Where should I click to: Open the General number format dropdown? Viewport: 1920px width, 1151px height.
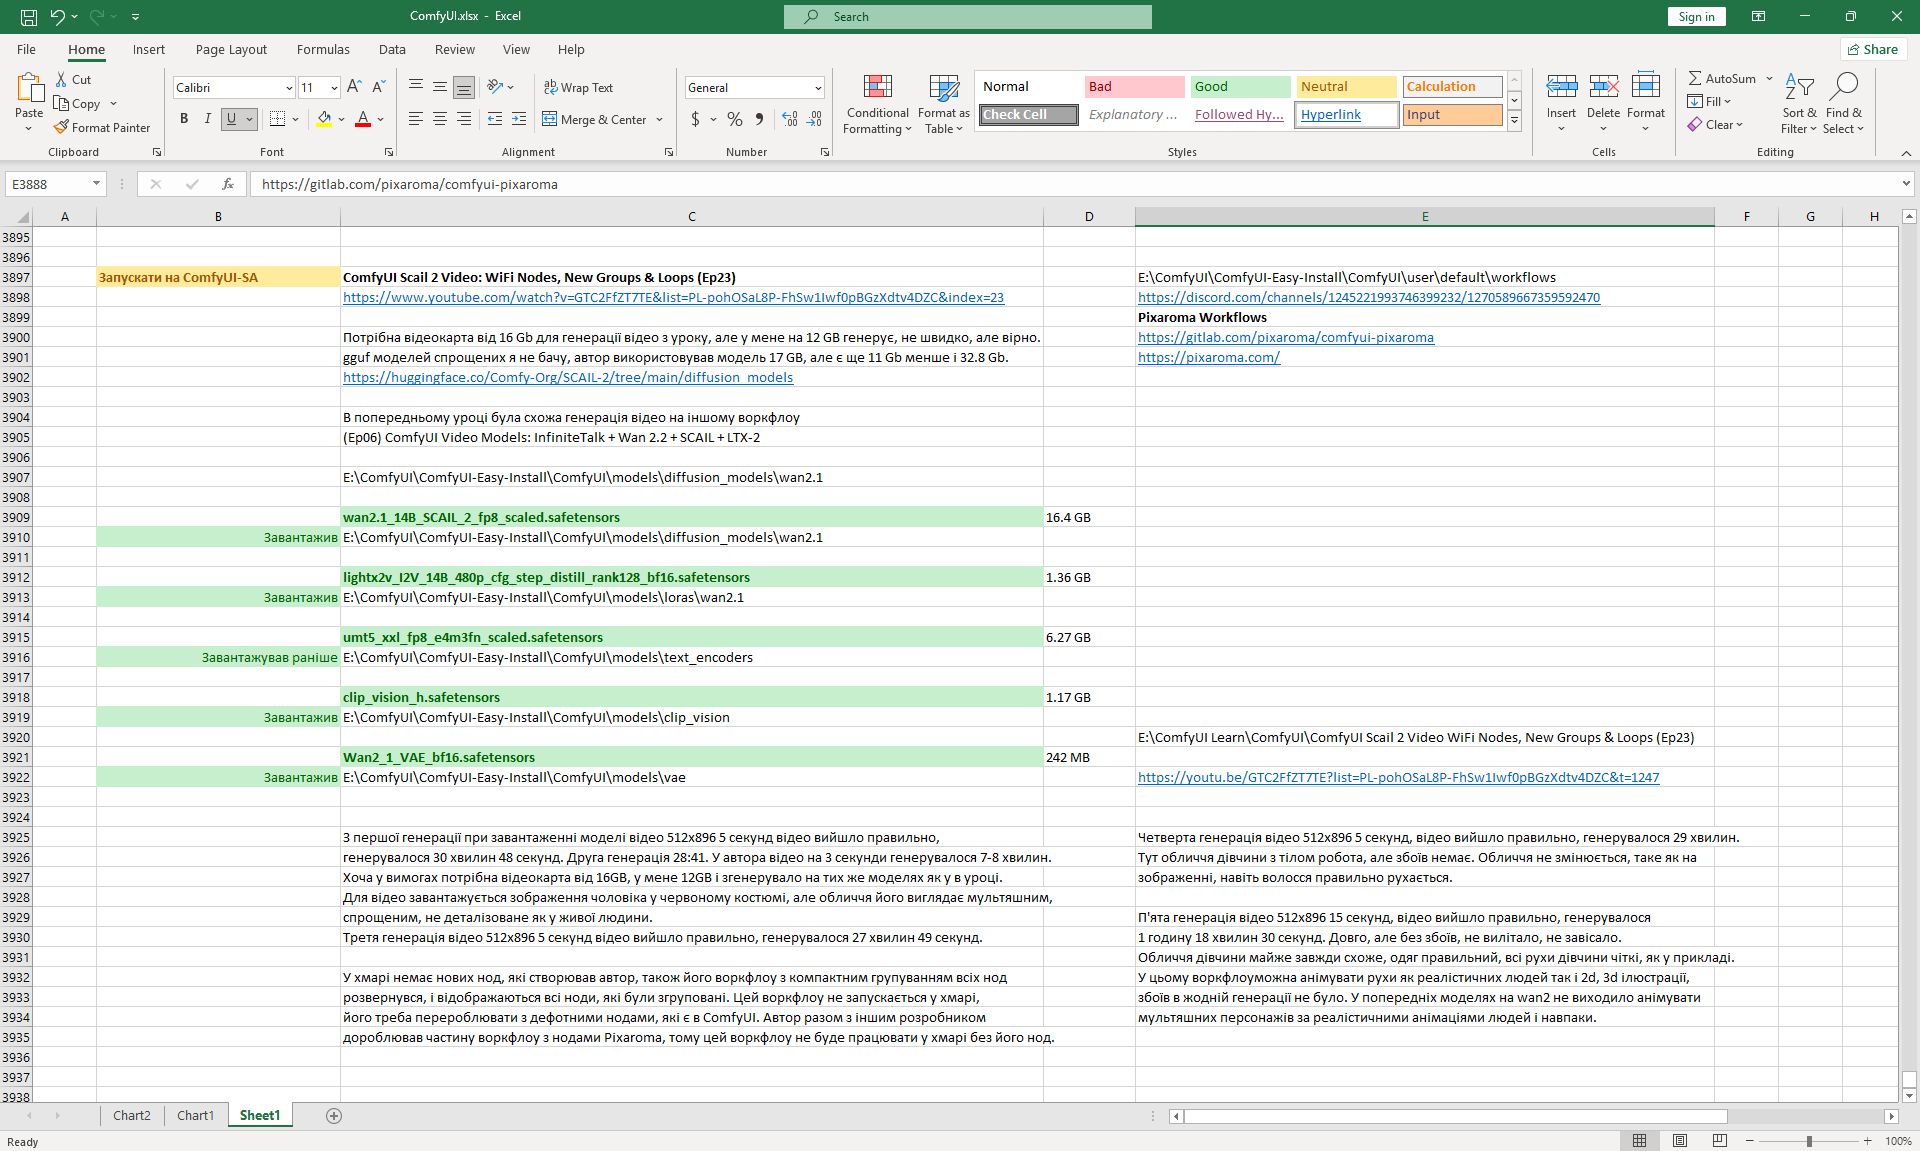pyautogui.click(x=818, y=88)
